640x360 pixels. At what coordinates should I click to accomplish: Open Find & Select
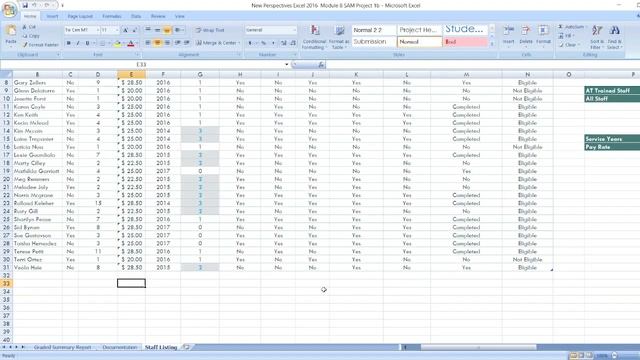point(614,37)
